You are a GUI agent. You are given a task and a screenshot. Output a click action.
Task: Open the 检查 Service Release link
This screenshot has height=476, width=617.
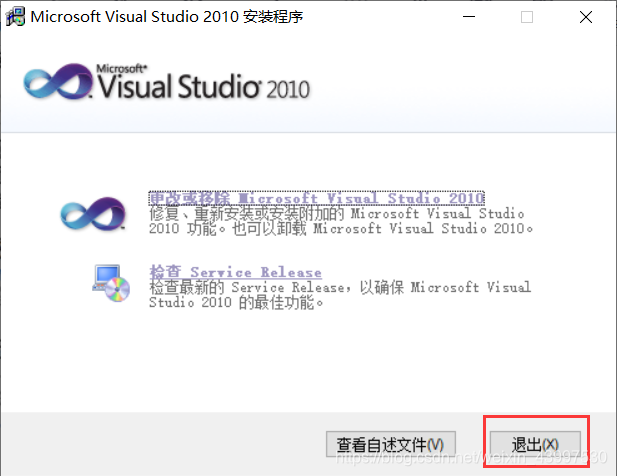click(x=235, y=272)
